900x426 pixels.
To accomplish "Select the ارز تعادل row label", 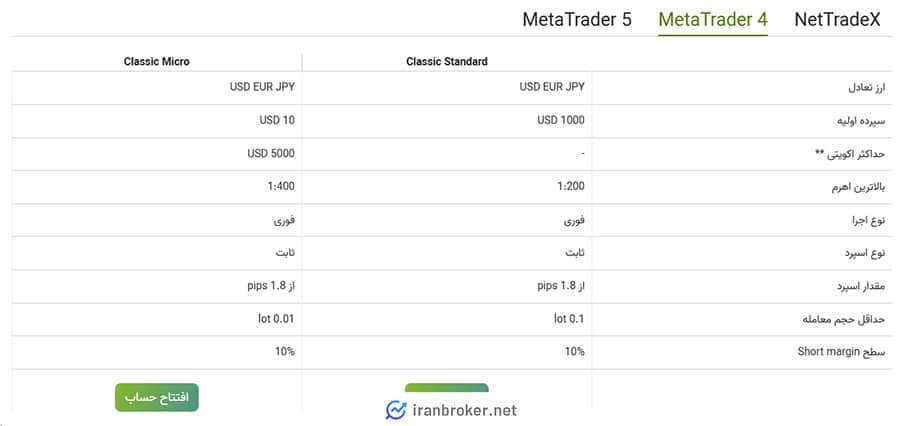I will click(860, 88).
